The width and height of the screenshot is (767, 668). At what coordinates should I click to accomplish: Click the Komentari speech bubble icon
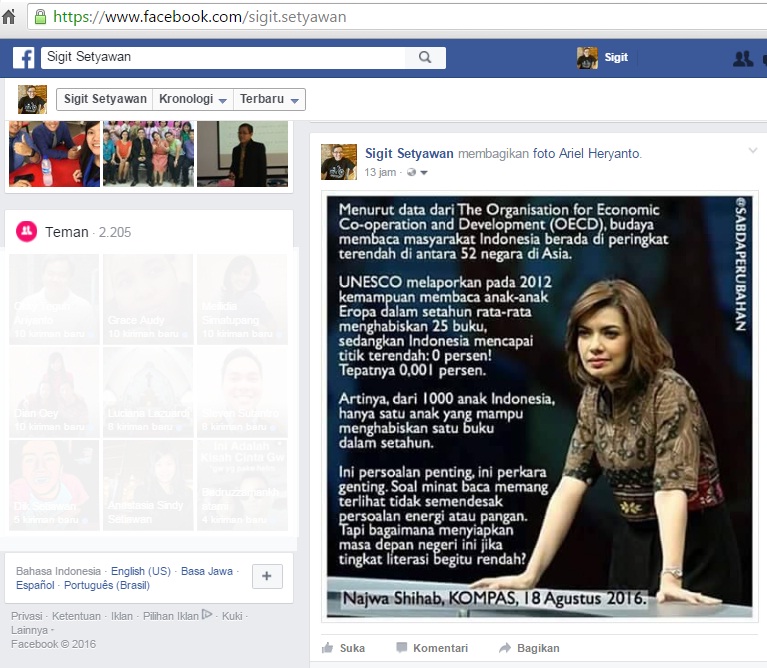click(x=402, y=647)
